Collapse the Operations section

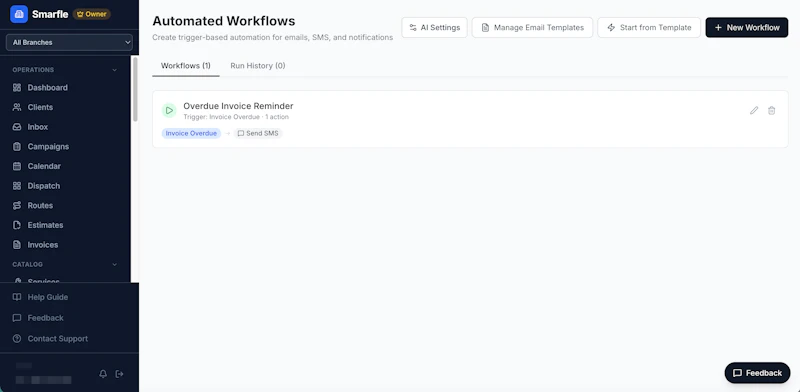(x=114, y=70)
